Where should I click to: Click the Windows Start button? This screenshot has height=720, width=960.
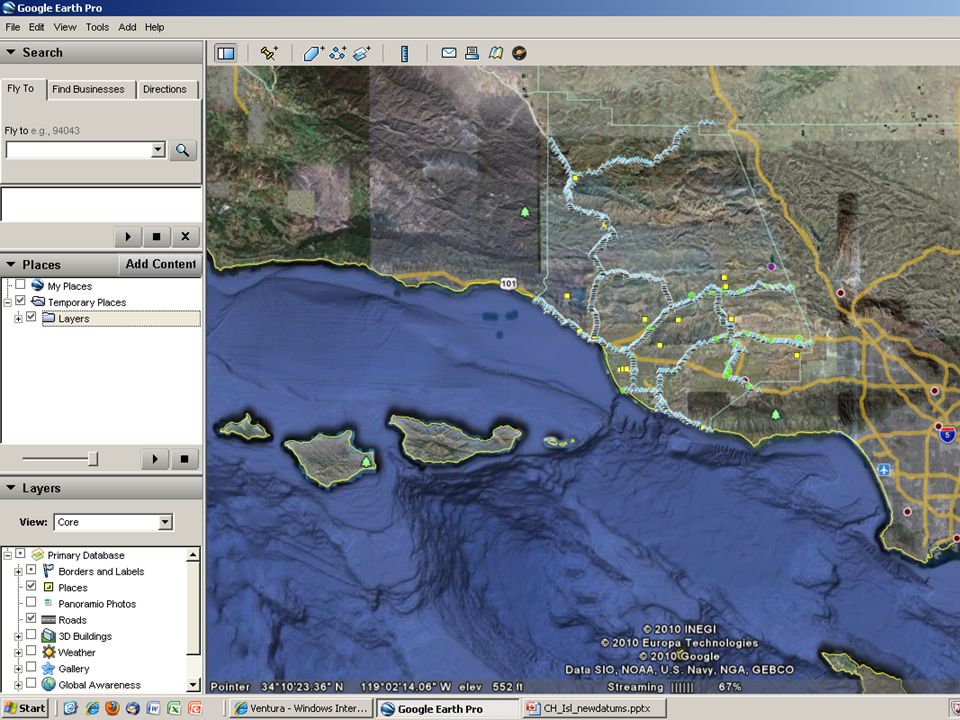(x=24, y=708)
